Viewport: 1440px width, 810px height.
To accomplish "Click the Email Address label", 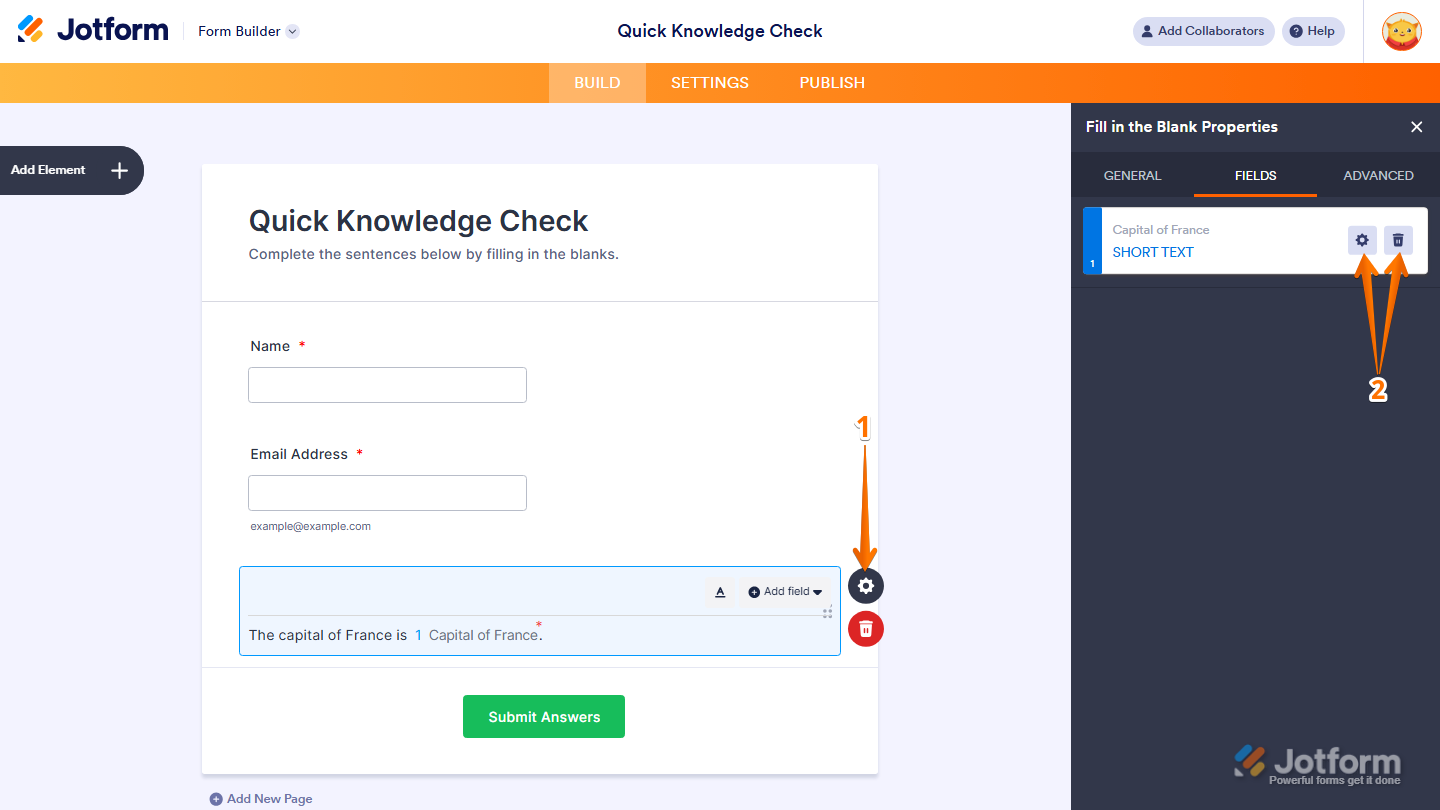I will click(x=299, y=454).
